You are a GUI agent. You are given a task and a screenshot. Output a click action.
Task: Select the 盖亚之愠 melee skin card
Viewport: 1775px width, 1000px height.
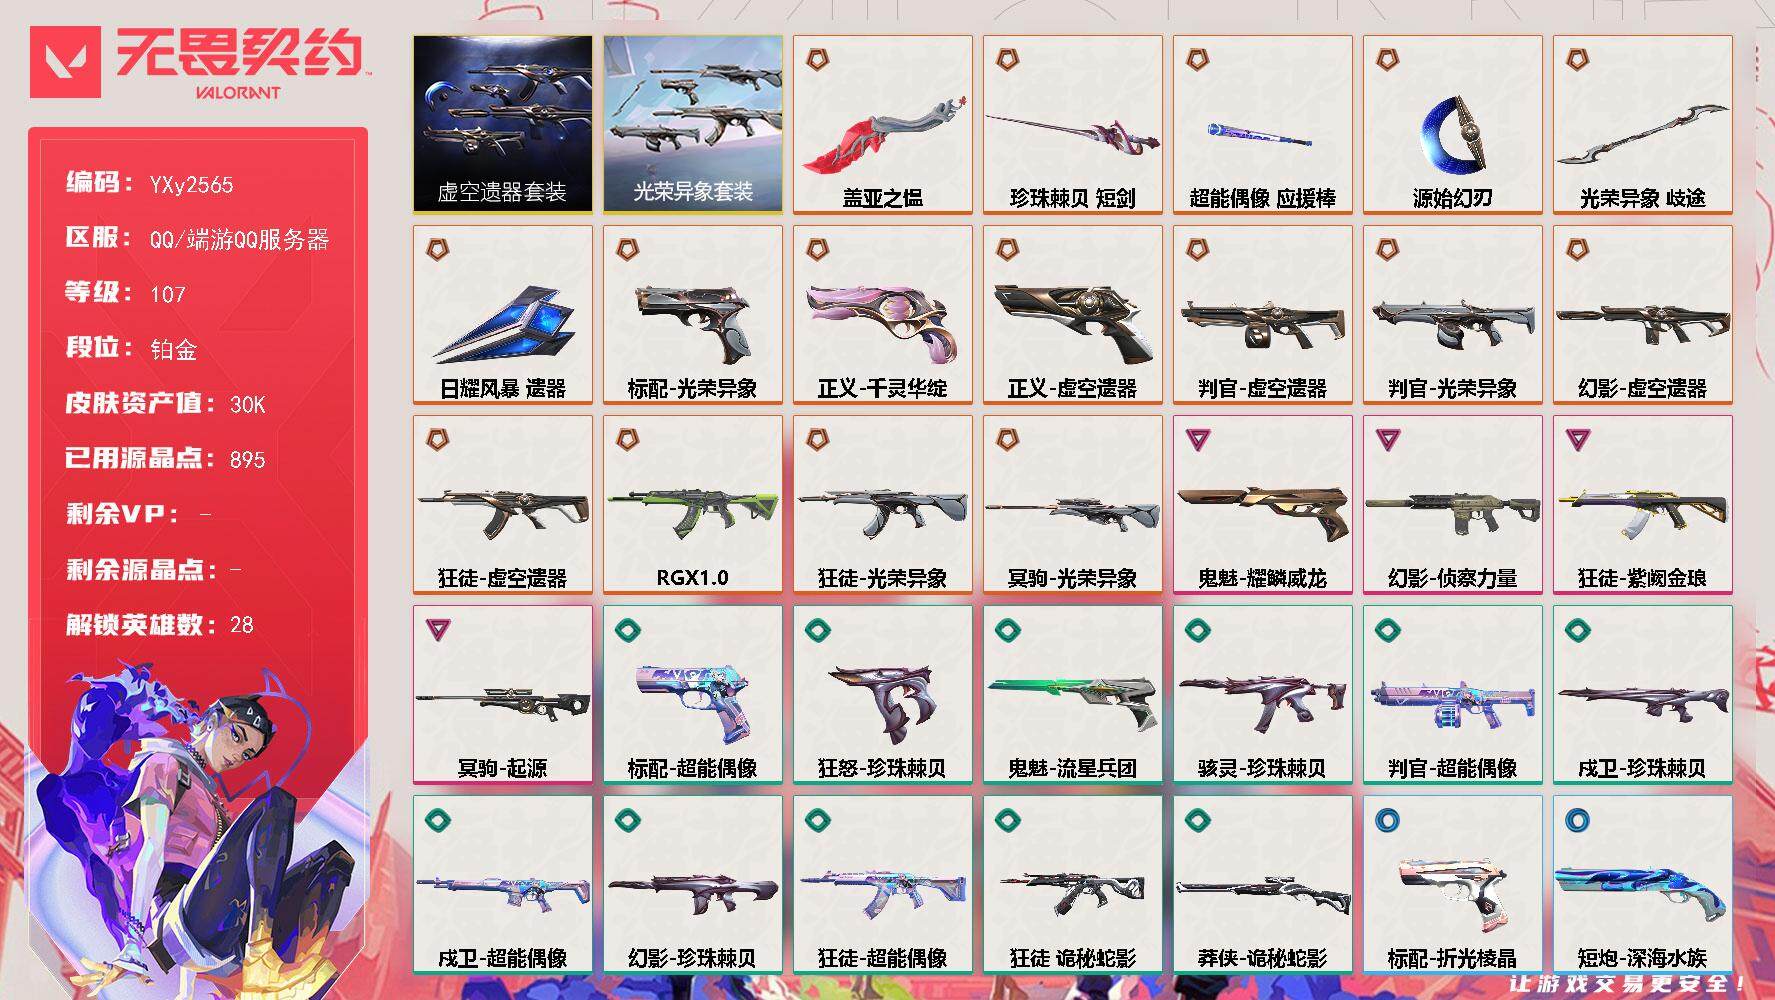[882, 124]
